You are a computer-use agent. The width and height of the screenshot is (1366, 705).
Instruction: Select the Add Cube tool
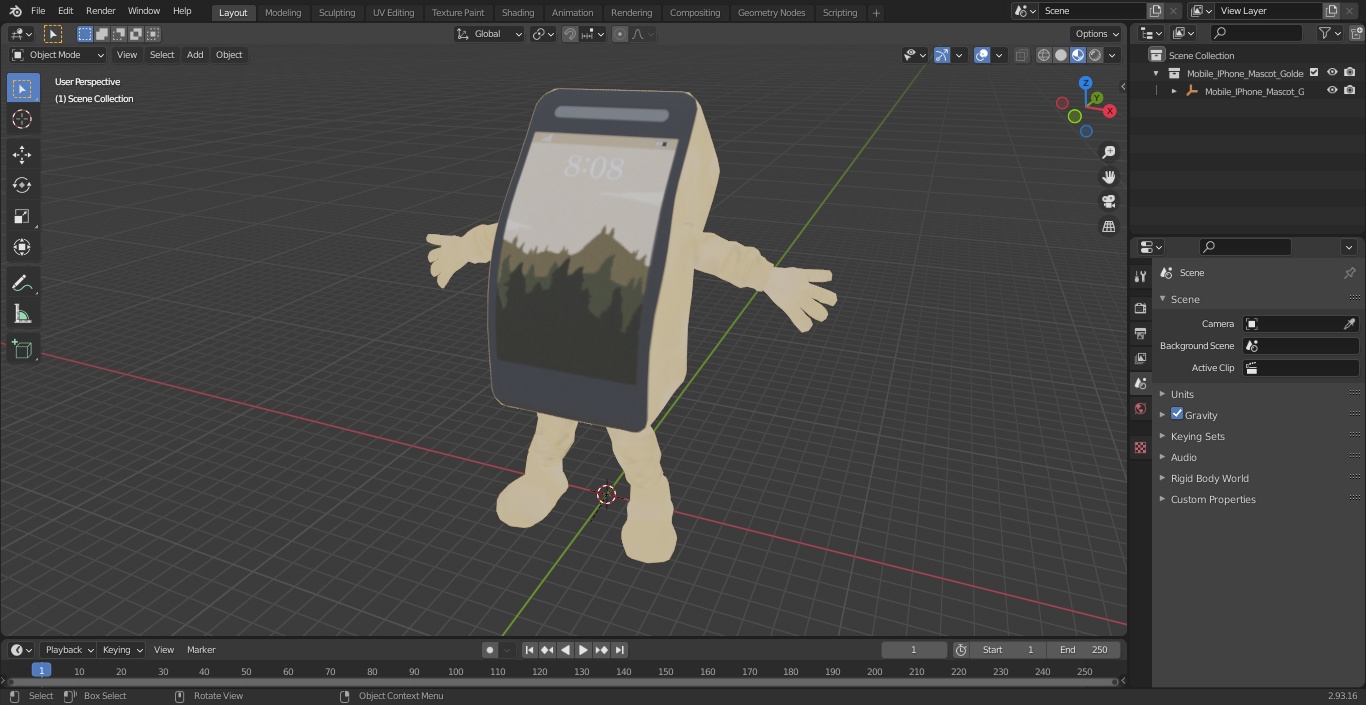[22, 349]
